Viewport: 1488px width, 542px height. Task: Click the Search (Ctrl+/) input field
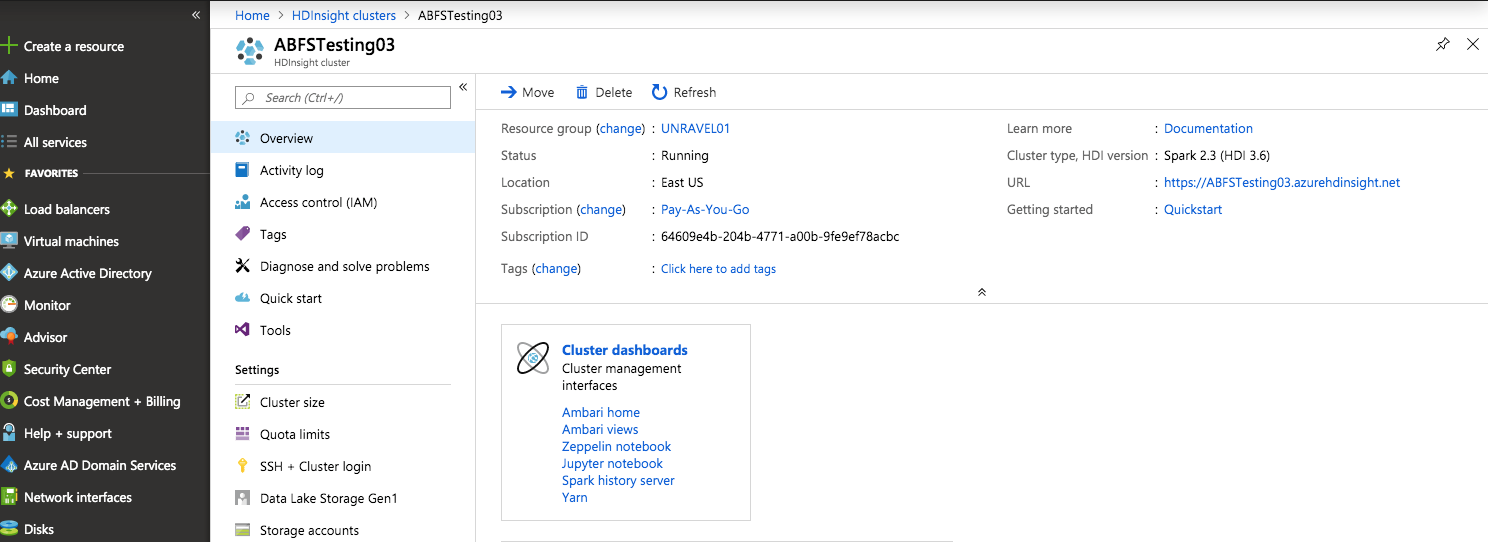(x=343, y=97)
